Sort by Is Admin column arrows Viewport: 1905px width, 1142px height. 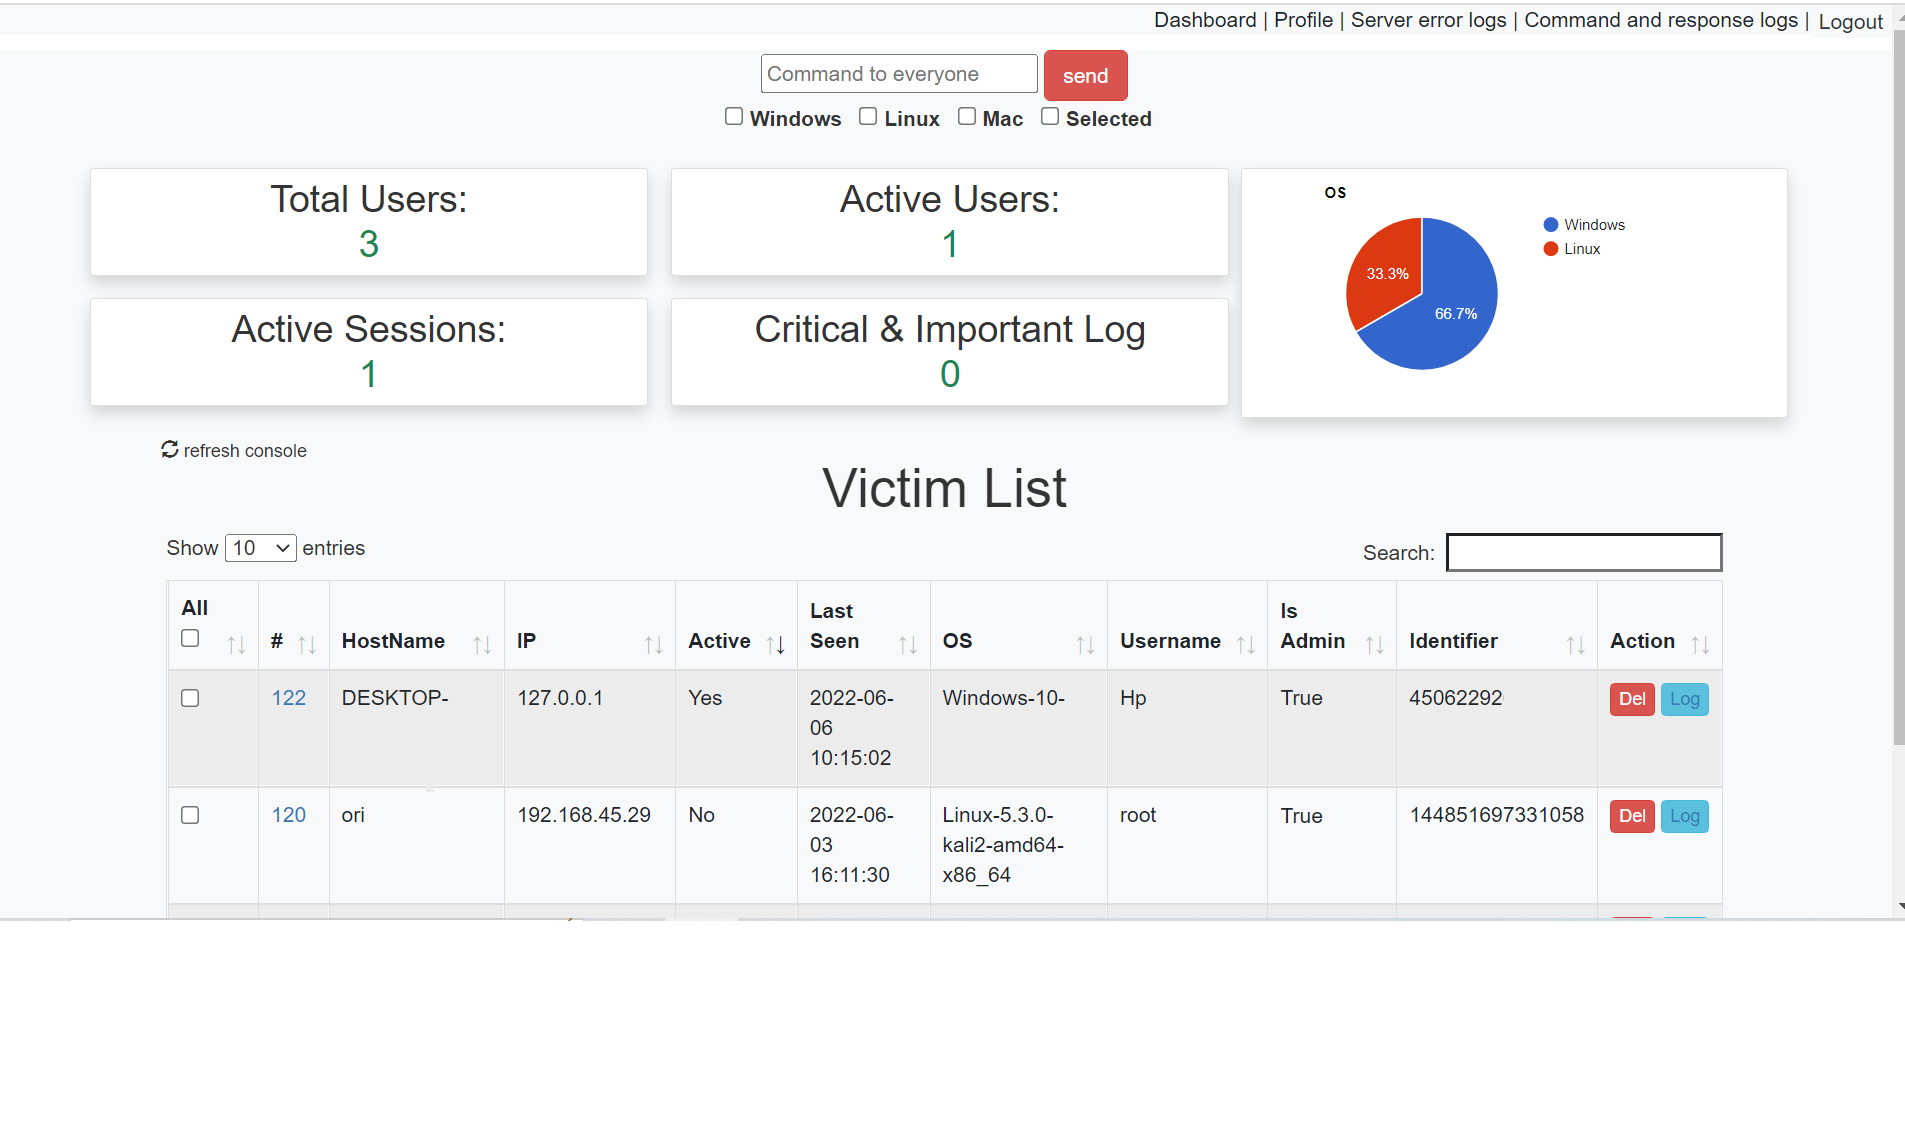[1375, 645]
